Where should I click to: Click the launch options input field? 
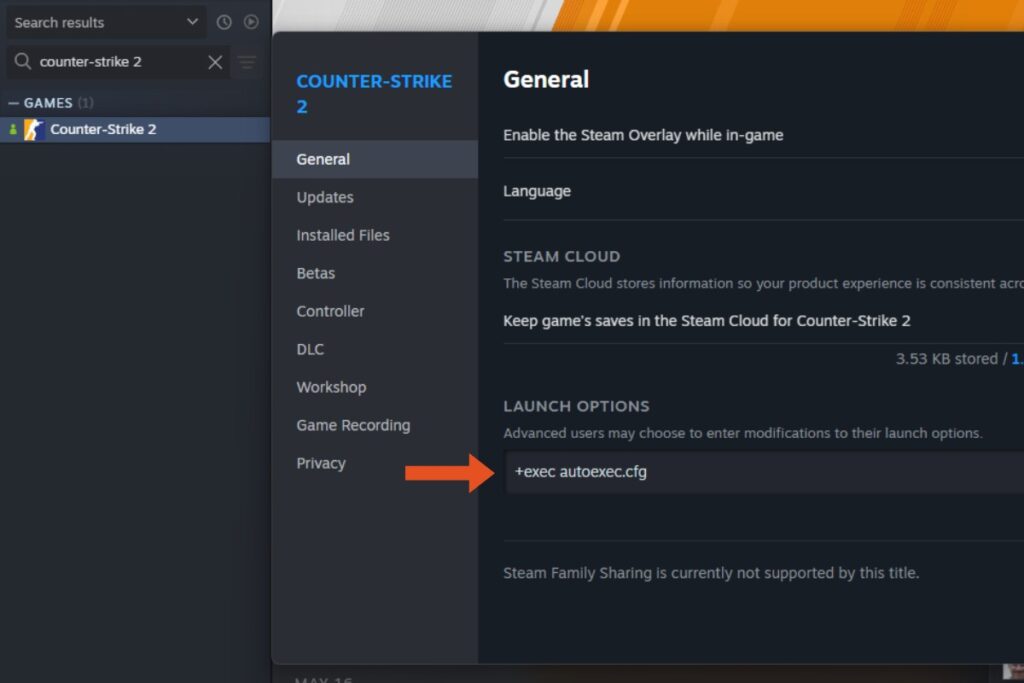700,472
